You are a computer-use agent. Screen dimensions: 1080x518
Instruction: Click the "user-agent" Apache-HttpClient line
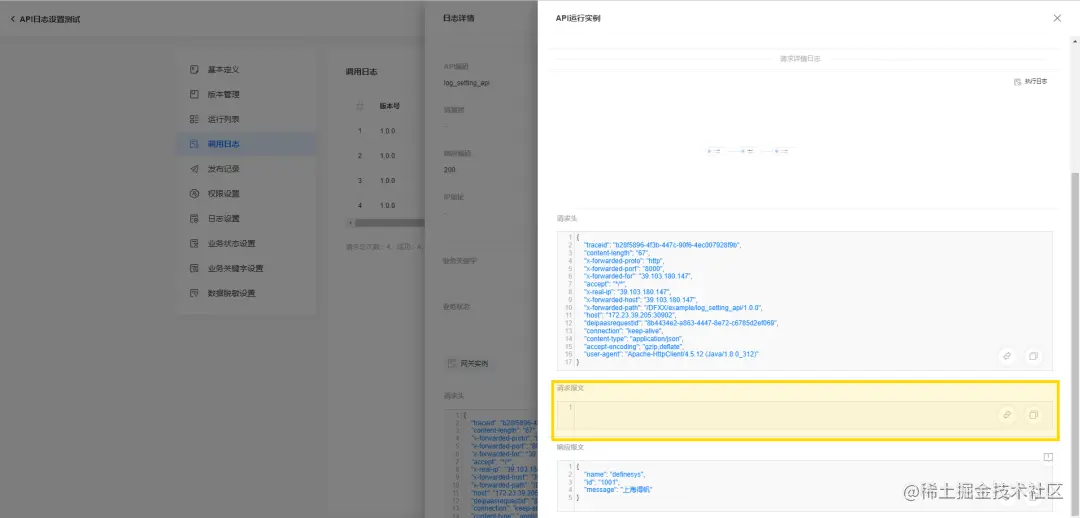(x=672, y=353)
